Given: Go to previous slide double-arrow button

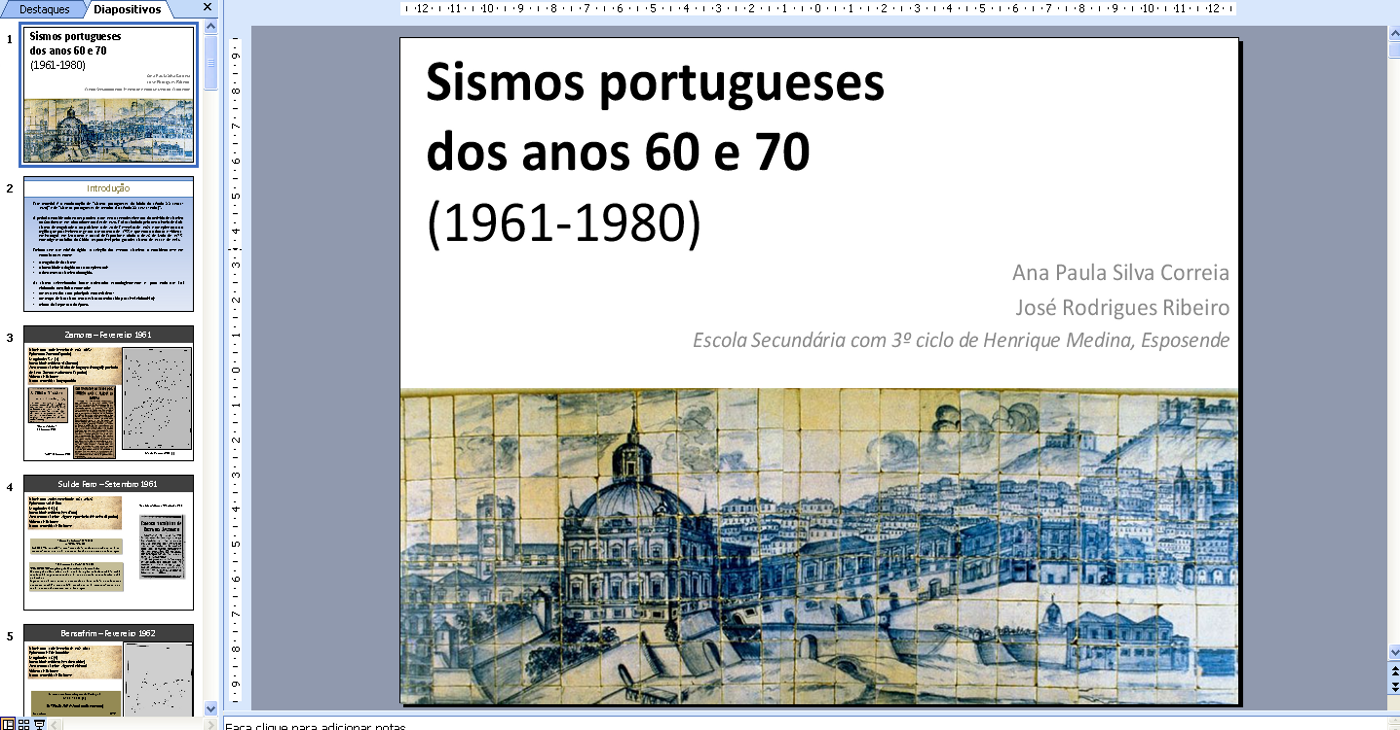Looking at the screenshot, I should pyautogui.click(x=1394, y=671).
